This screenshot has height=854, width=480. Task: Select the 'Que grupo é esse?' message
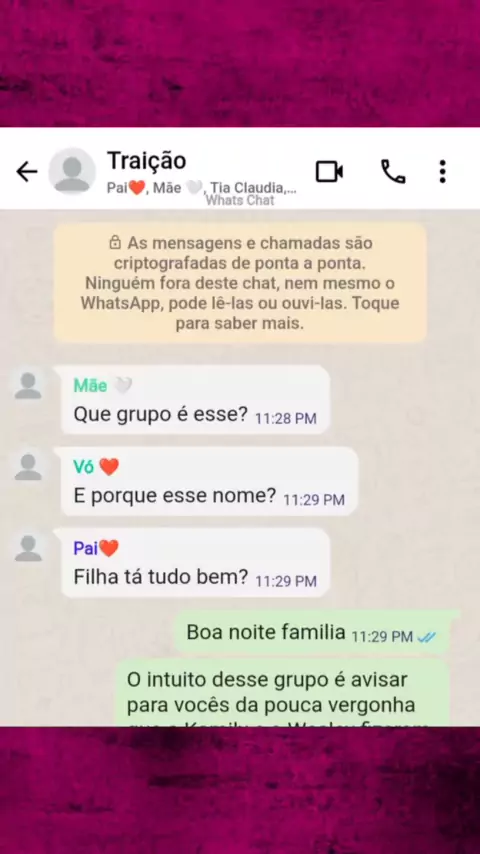196,400
